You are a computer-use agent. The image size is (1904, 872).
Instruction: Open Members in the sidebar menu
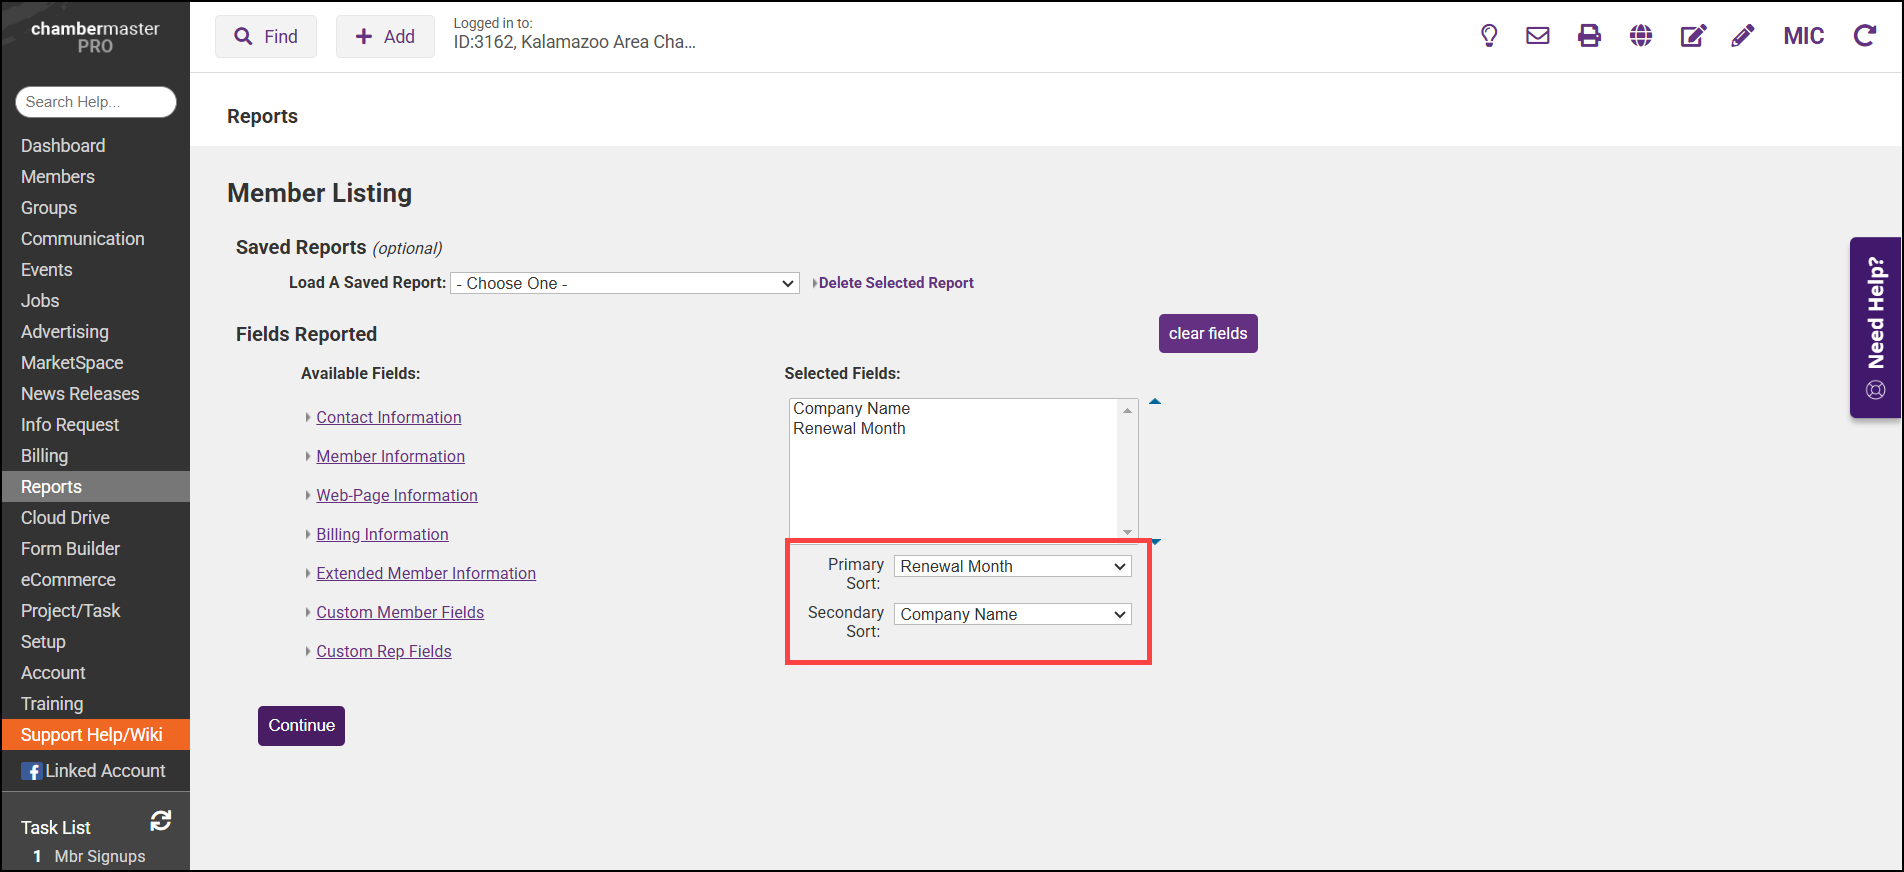(58, 177)
